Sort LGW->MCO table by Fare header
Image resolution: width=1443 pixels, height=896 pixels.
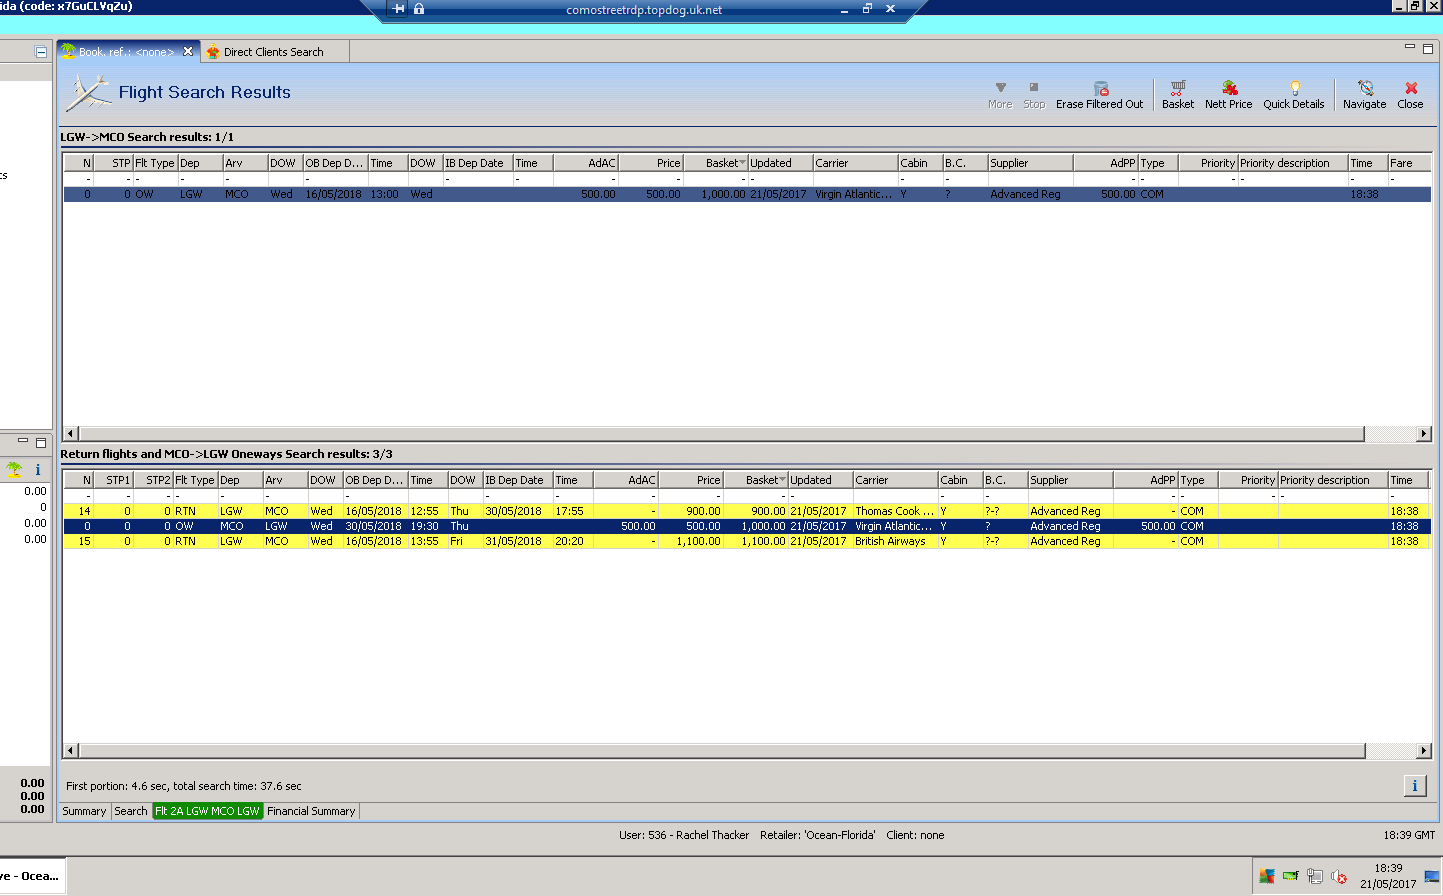(x=1409, y=163)
